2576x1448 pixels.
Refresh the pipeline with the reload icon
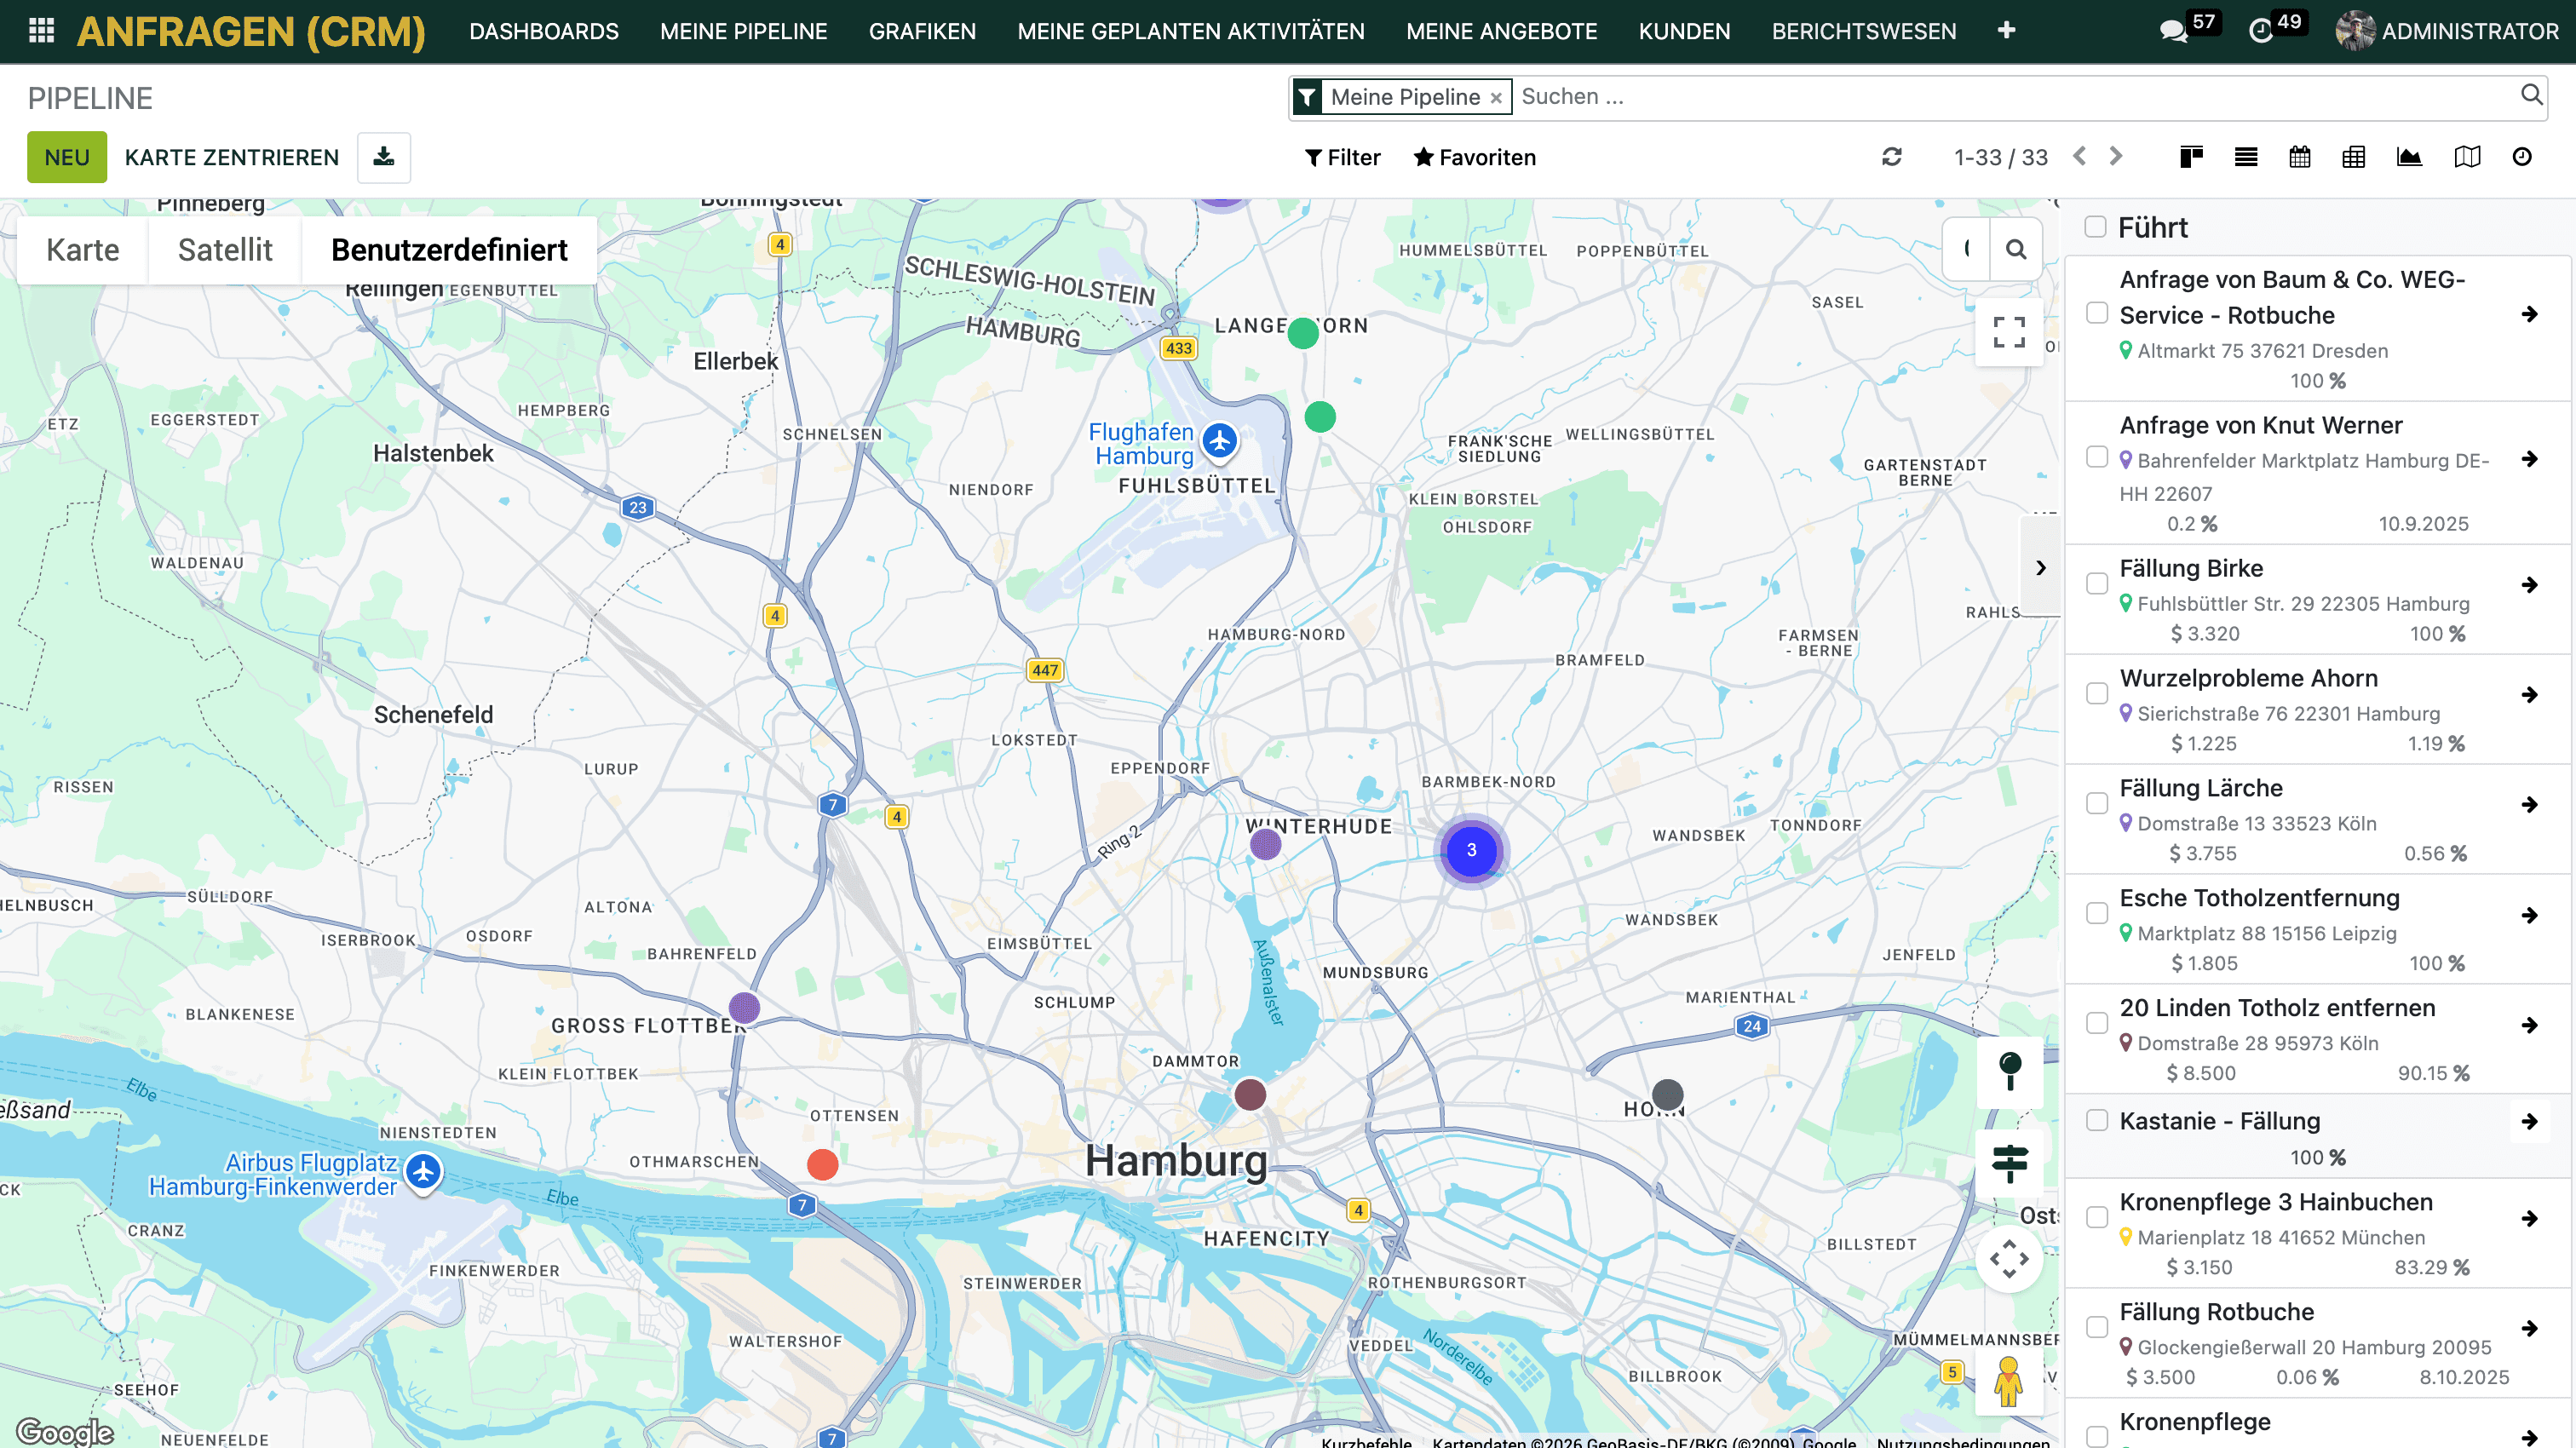[x=1891, y=157]
